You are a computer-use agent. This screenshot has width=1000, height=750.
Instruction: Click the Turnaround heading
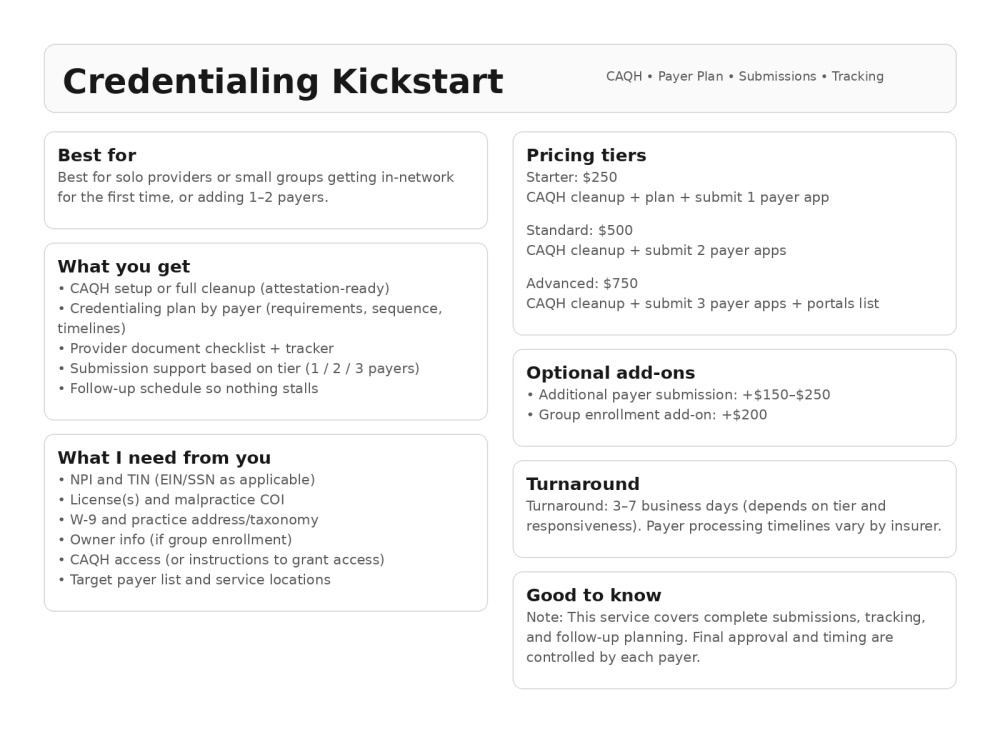tap(582, 483)
